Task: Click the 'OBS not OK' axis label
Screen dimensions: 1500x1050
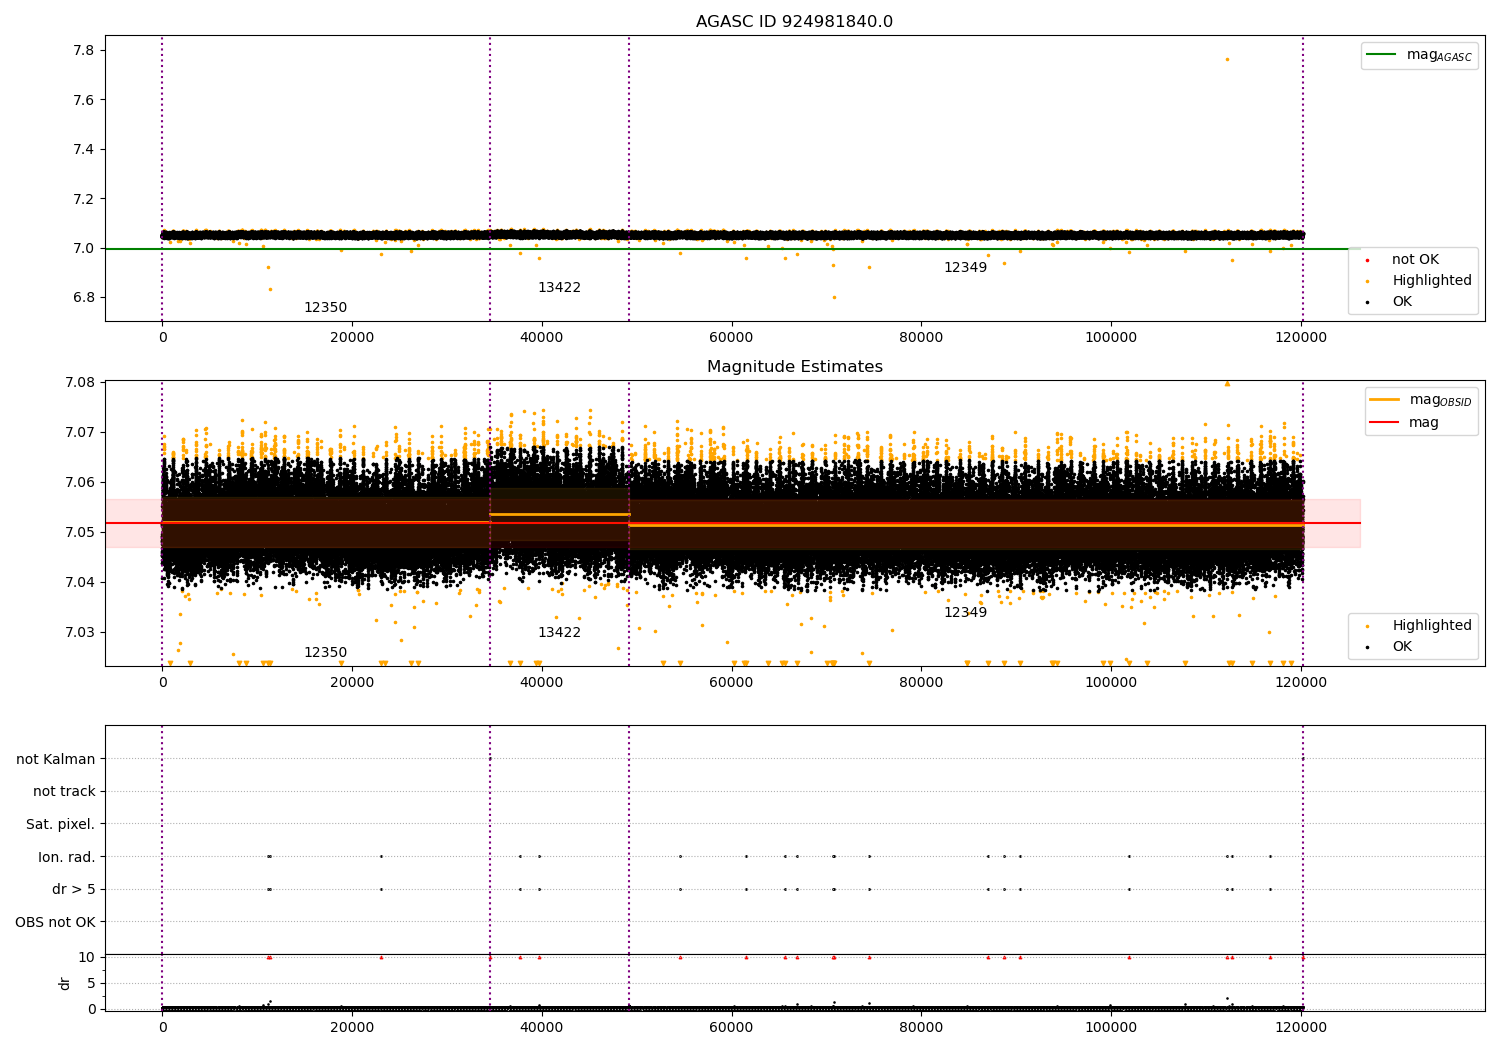Action: pos(56,922)
